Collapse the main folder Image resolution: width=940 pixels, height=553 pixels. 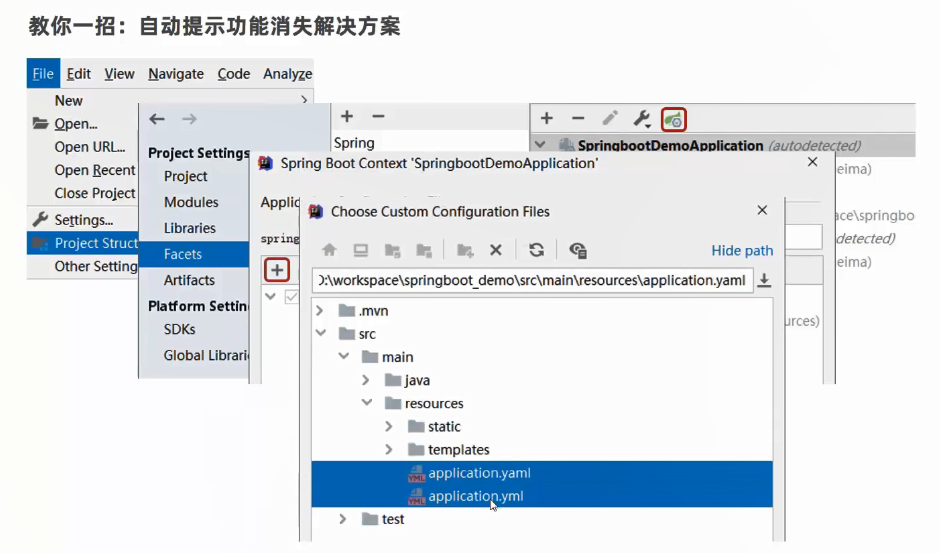[x=344, y=356]
